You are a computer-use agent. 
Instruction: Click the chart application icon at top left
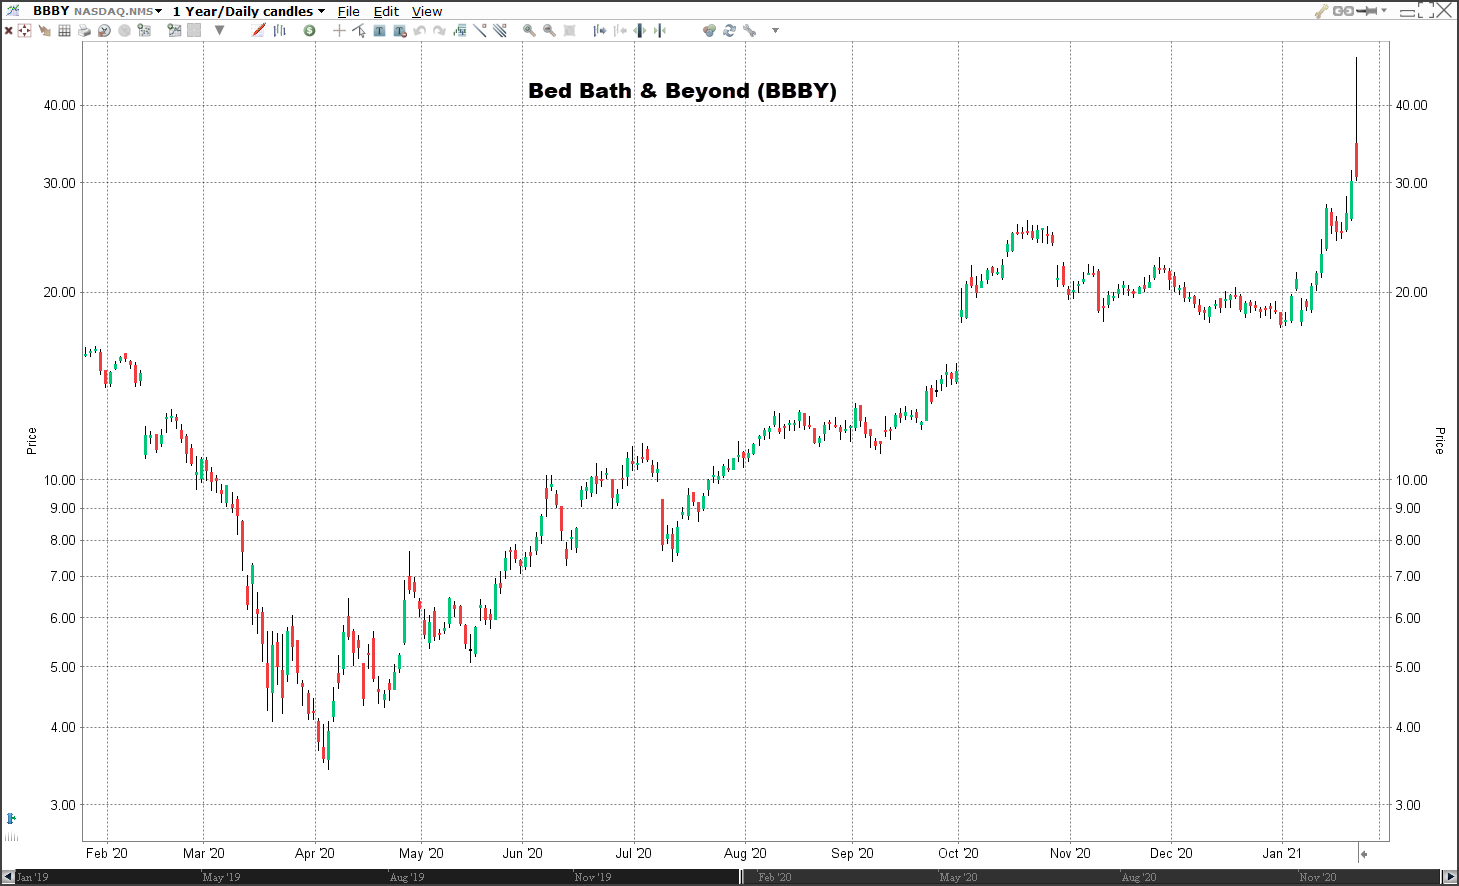tap(13, 10)
